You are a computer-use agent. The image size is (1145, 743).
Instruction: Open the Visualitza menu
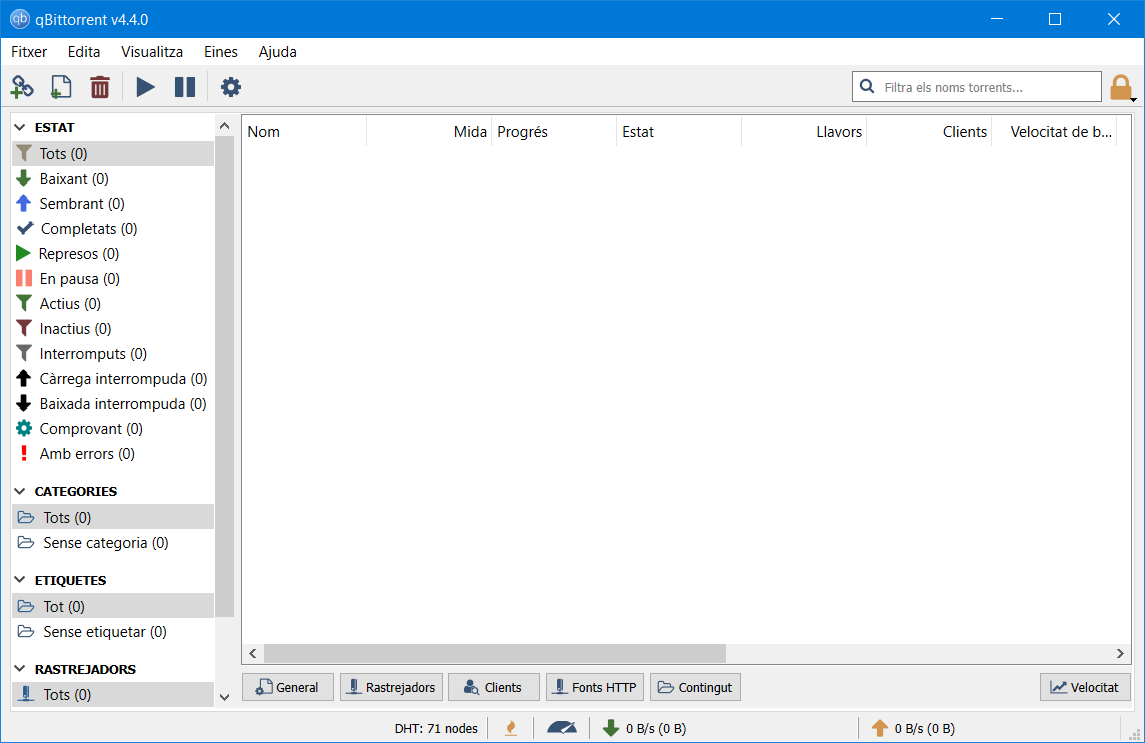click(x=152, y=52)
